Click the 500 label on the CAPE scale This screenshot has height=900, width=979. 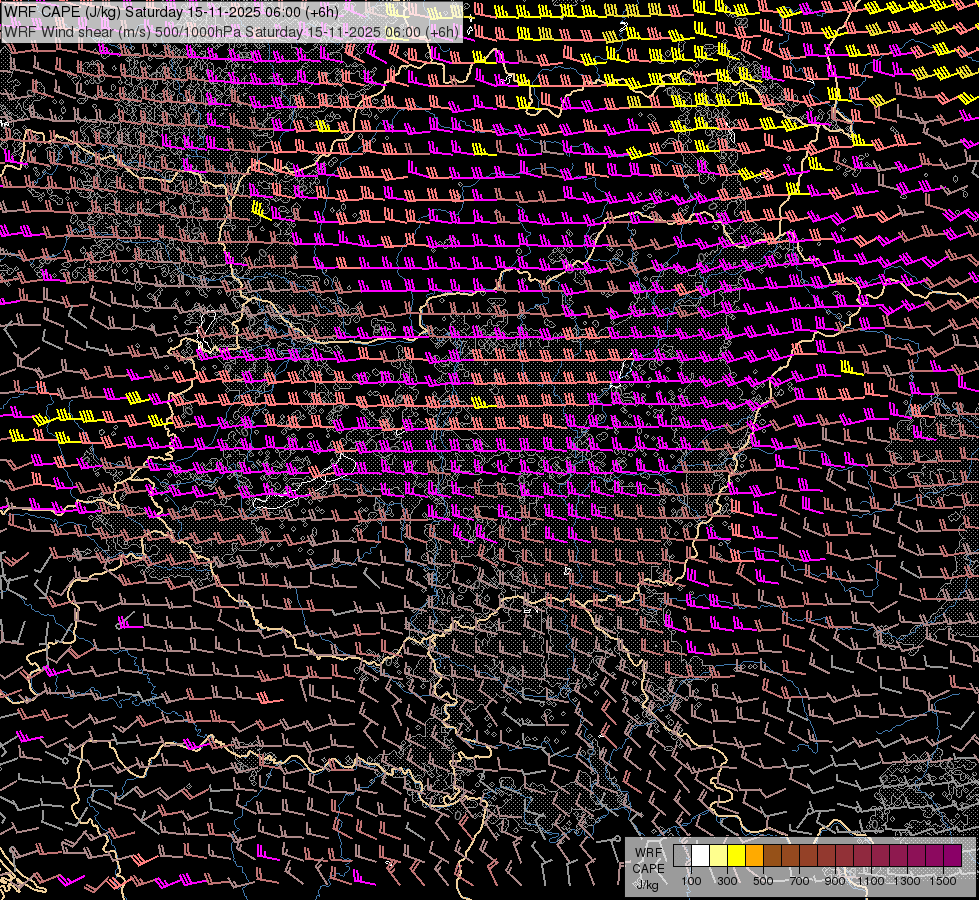point(763,881)
